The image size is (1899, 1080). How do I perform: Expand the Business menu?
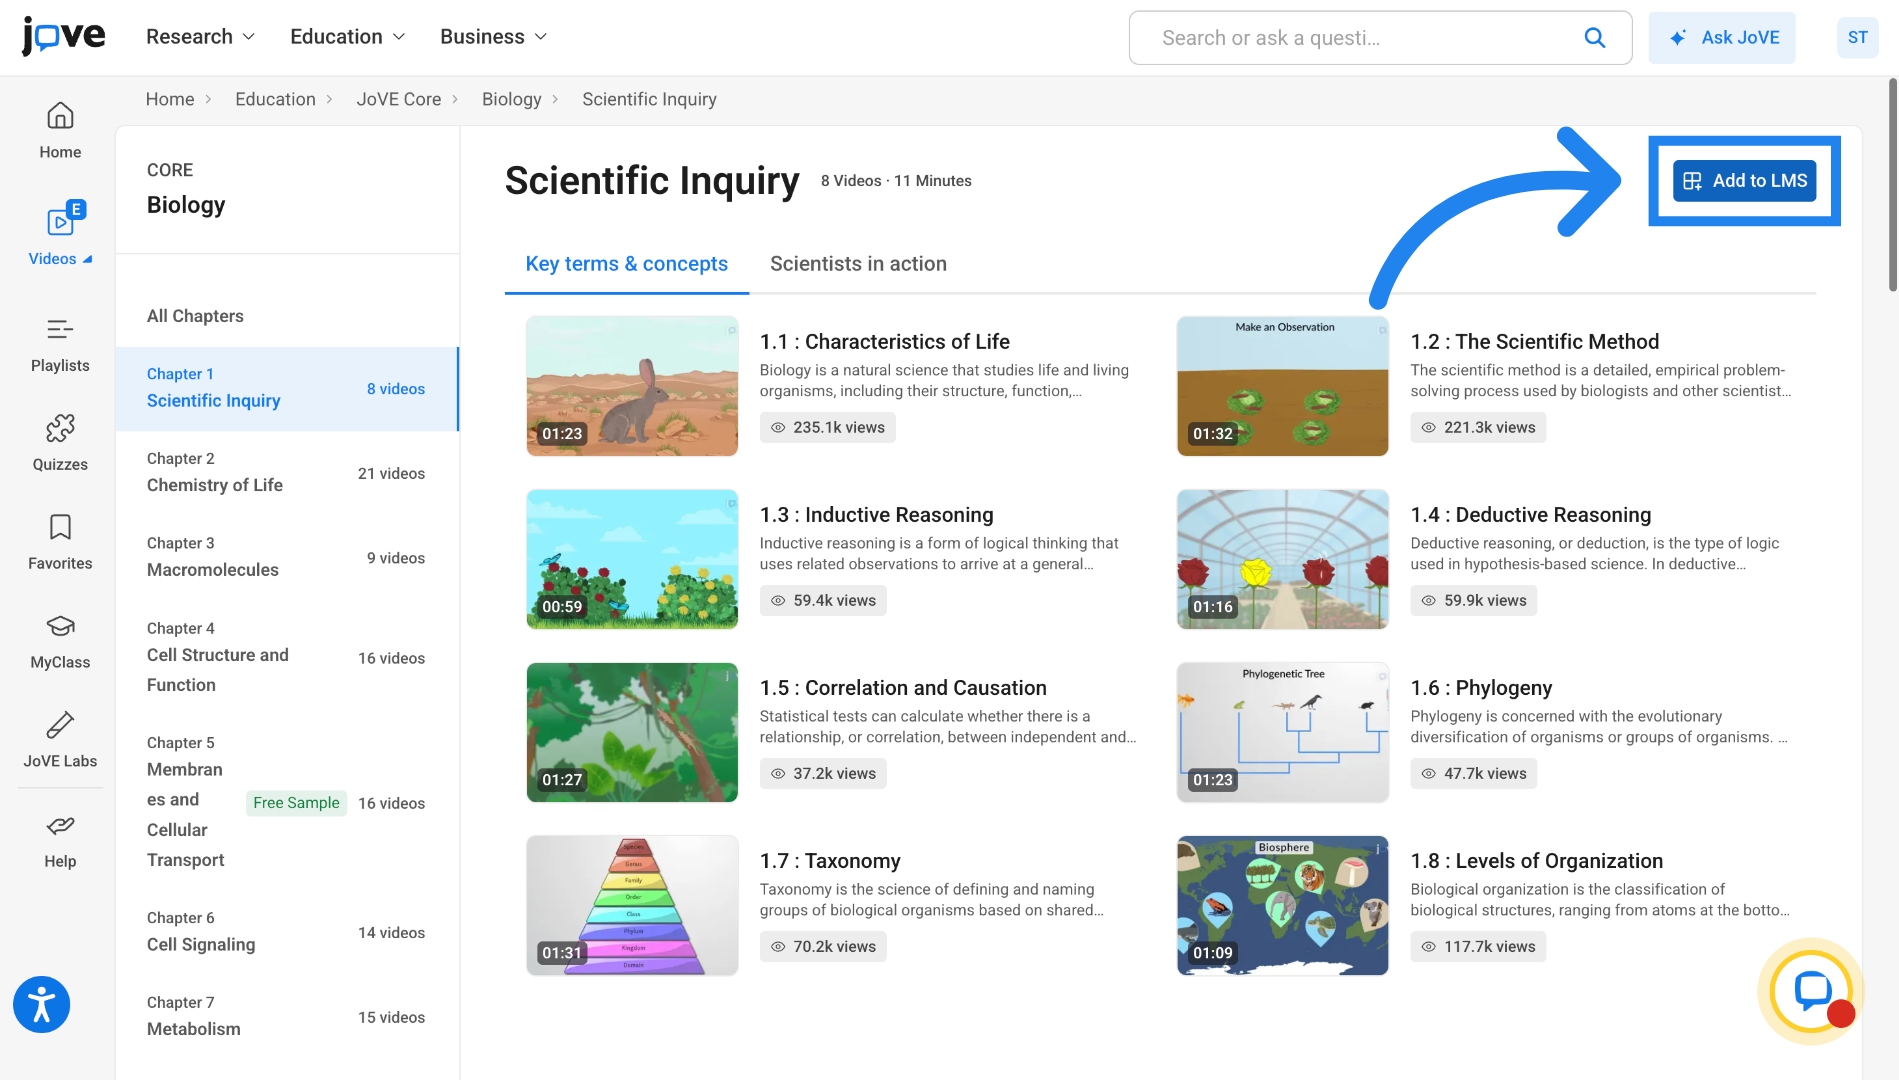[493, 37]
